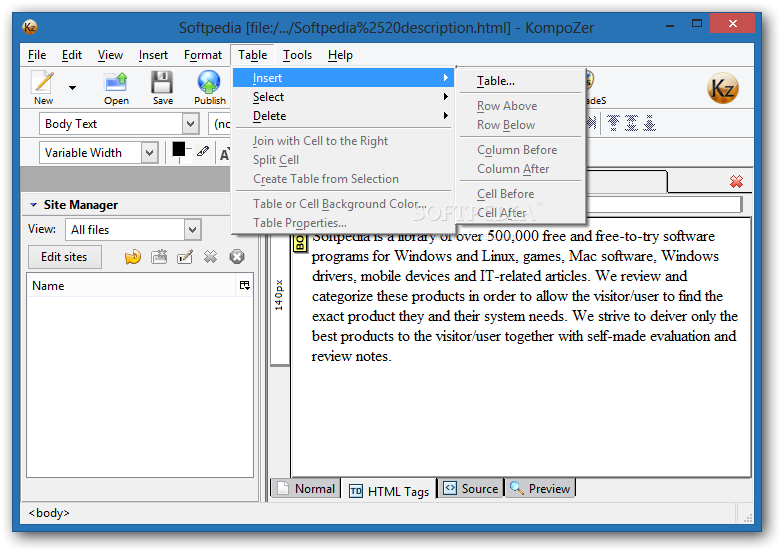Screen dimensions: 782x552
Task: Click the highlight color pen icon
Action: pyautogui.click(x=202, y=151)
